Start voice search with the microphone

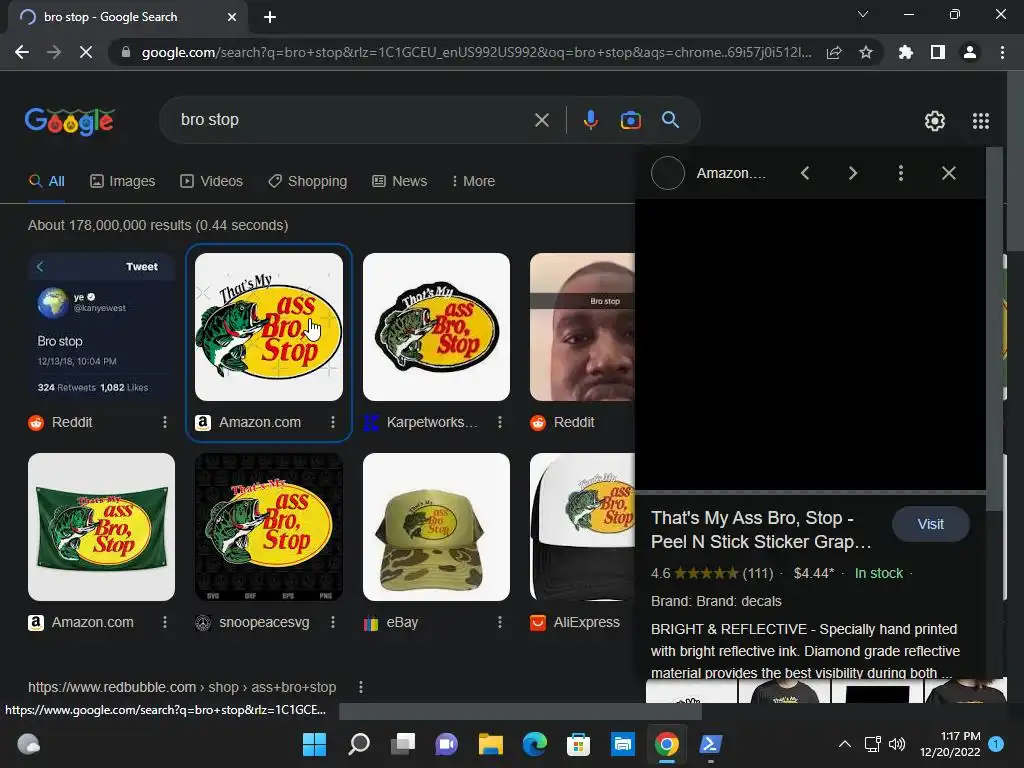tap(590, 120)
